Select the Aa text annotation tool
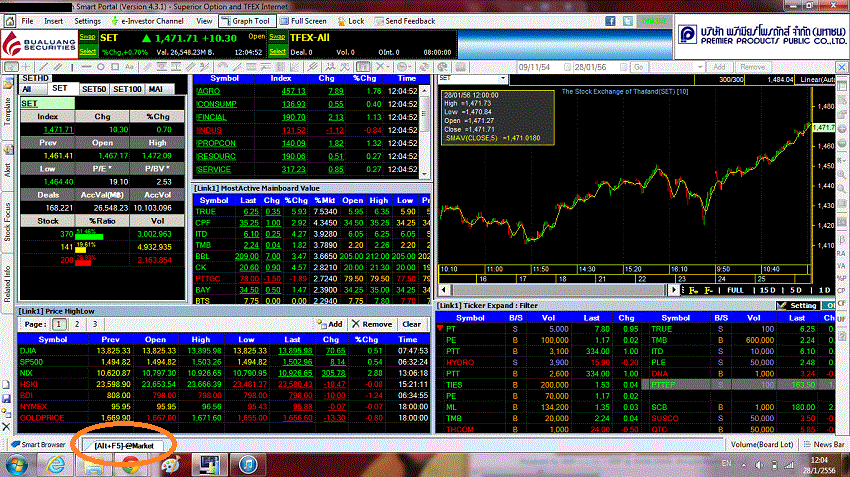This screenshot has height=477, width=850. (129, 67)
